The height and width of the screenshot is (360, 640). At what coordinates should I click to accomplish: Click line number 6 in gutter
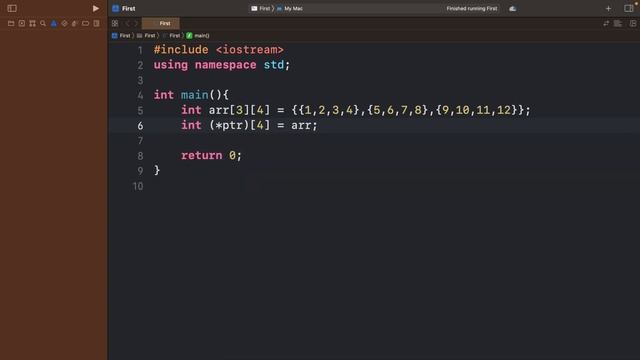tap(140, 126)
